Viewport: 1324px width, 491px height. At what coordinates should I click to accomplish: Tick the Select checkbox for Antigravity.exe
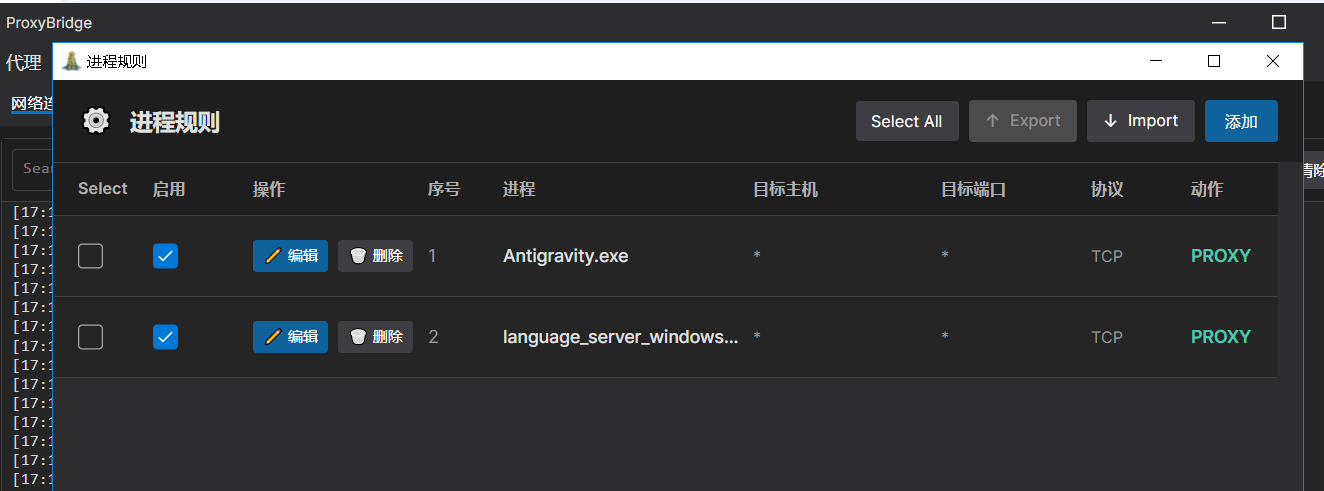tap(91, 257)
